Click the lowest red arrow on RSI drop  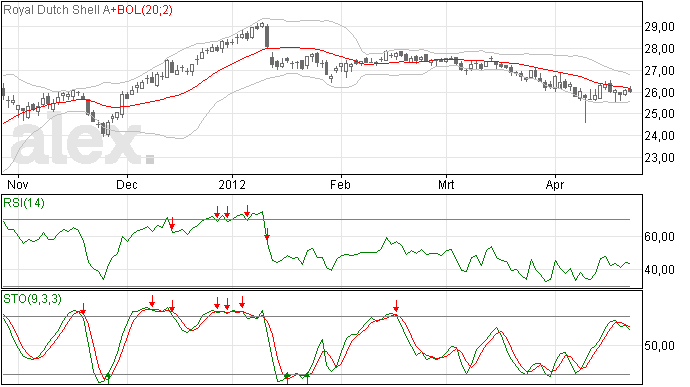(267, 234)
